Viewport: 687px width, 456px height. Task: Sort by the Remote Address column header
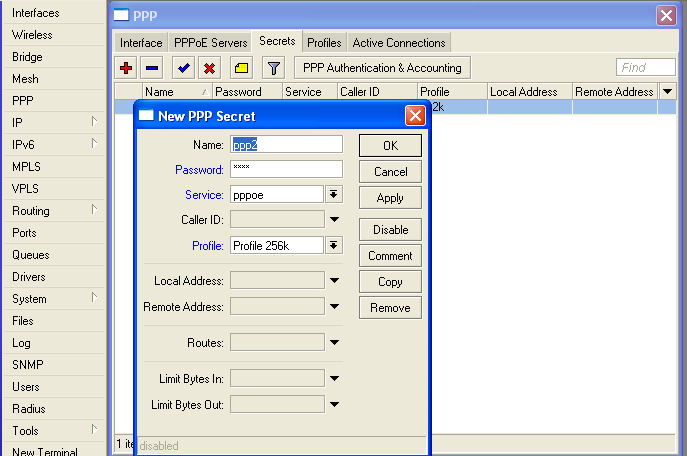[x=615, y=92]
